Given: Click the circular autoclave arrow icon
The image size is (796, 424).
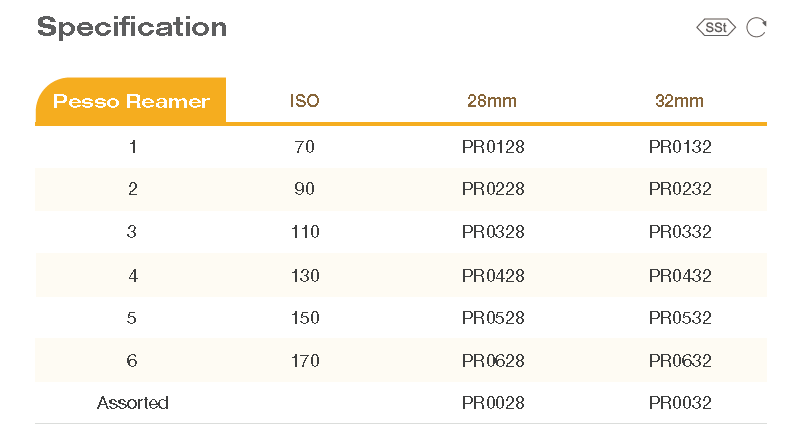Looking at the screenshot, I should coord(756,28).
